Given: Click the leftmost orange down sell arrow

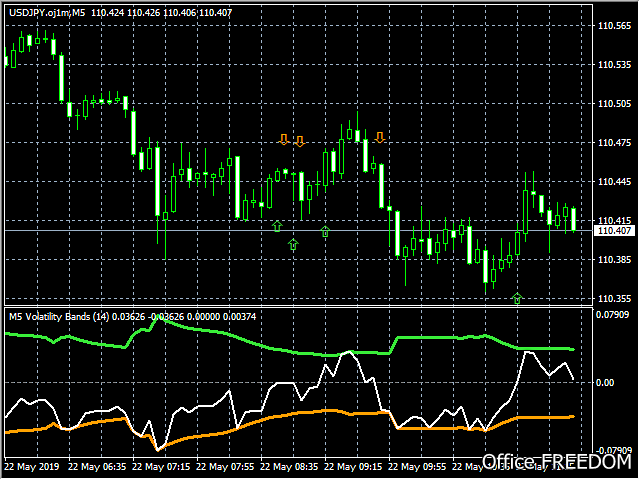Looking at the screenshot, I should pyautogui.click(x=284, y=139).
